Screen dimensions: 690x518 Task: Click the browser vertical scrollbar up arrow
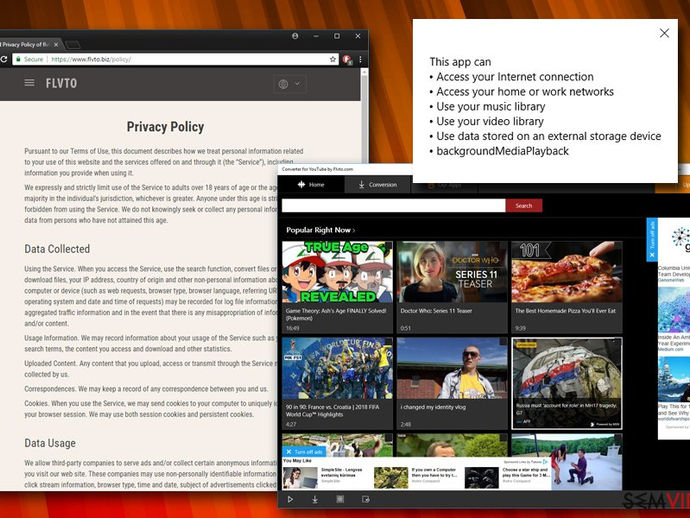coord(364,73)
